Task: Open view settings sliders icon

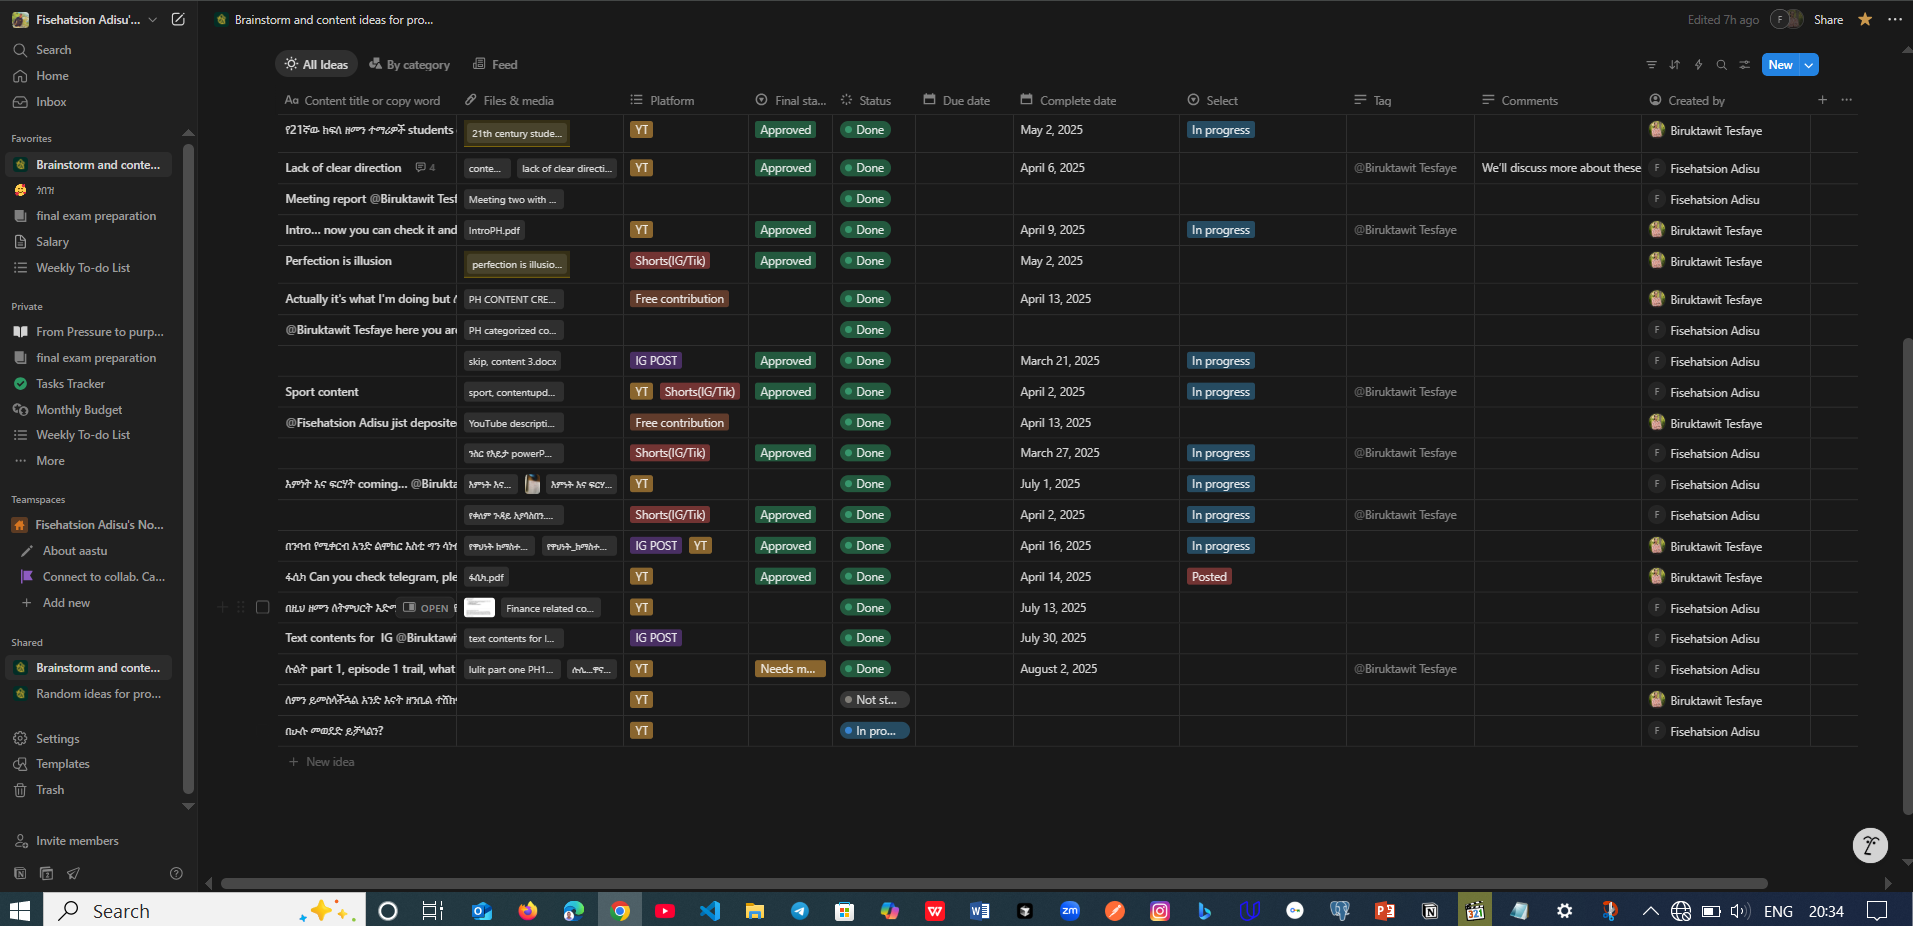Action: click(1745, 65)
